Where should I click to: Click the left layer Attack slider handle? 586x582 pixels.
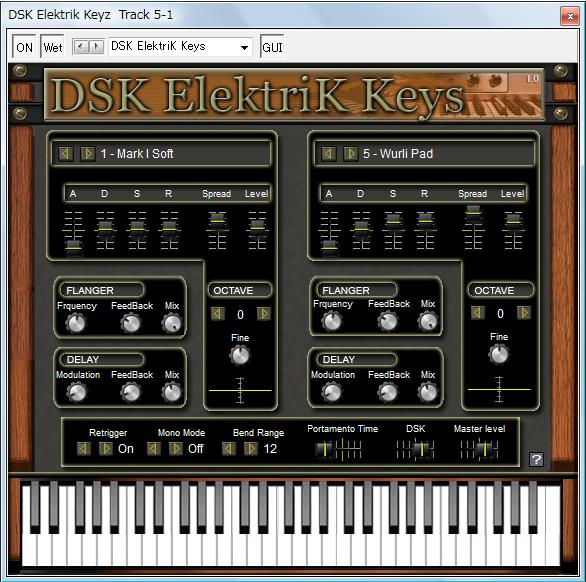pos(74,246)
